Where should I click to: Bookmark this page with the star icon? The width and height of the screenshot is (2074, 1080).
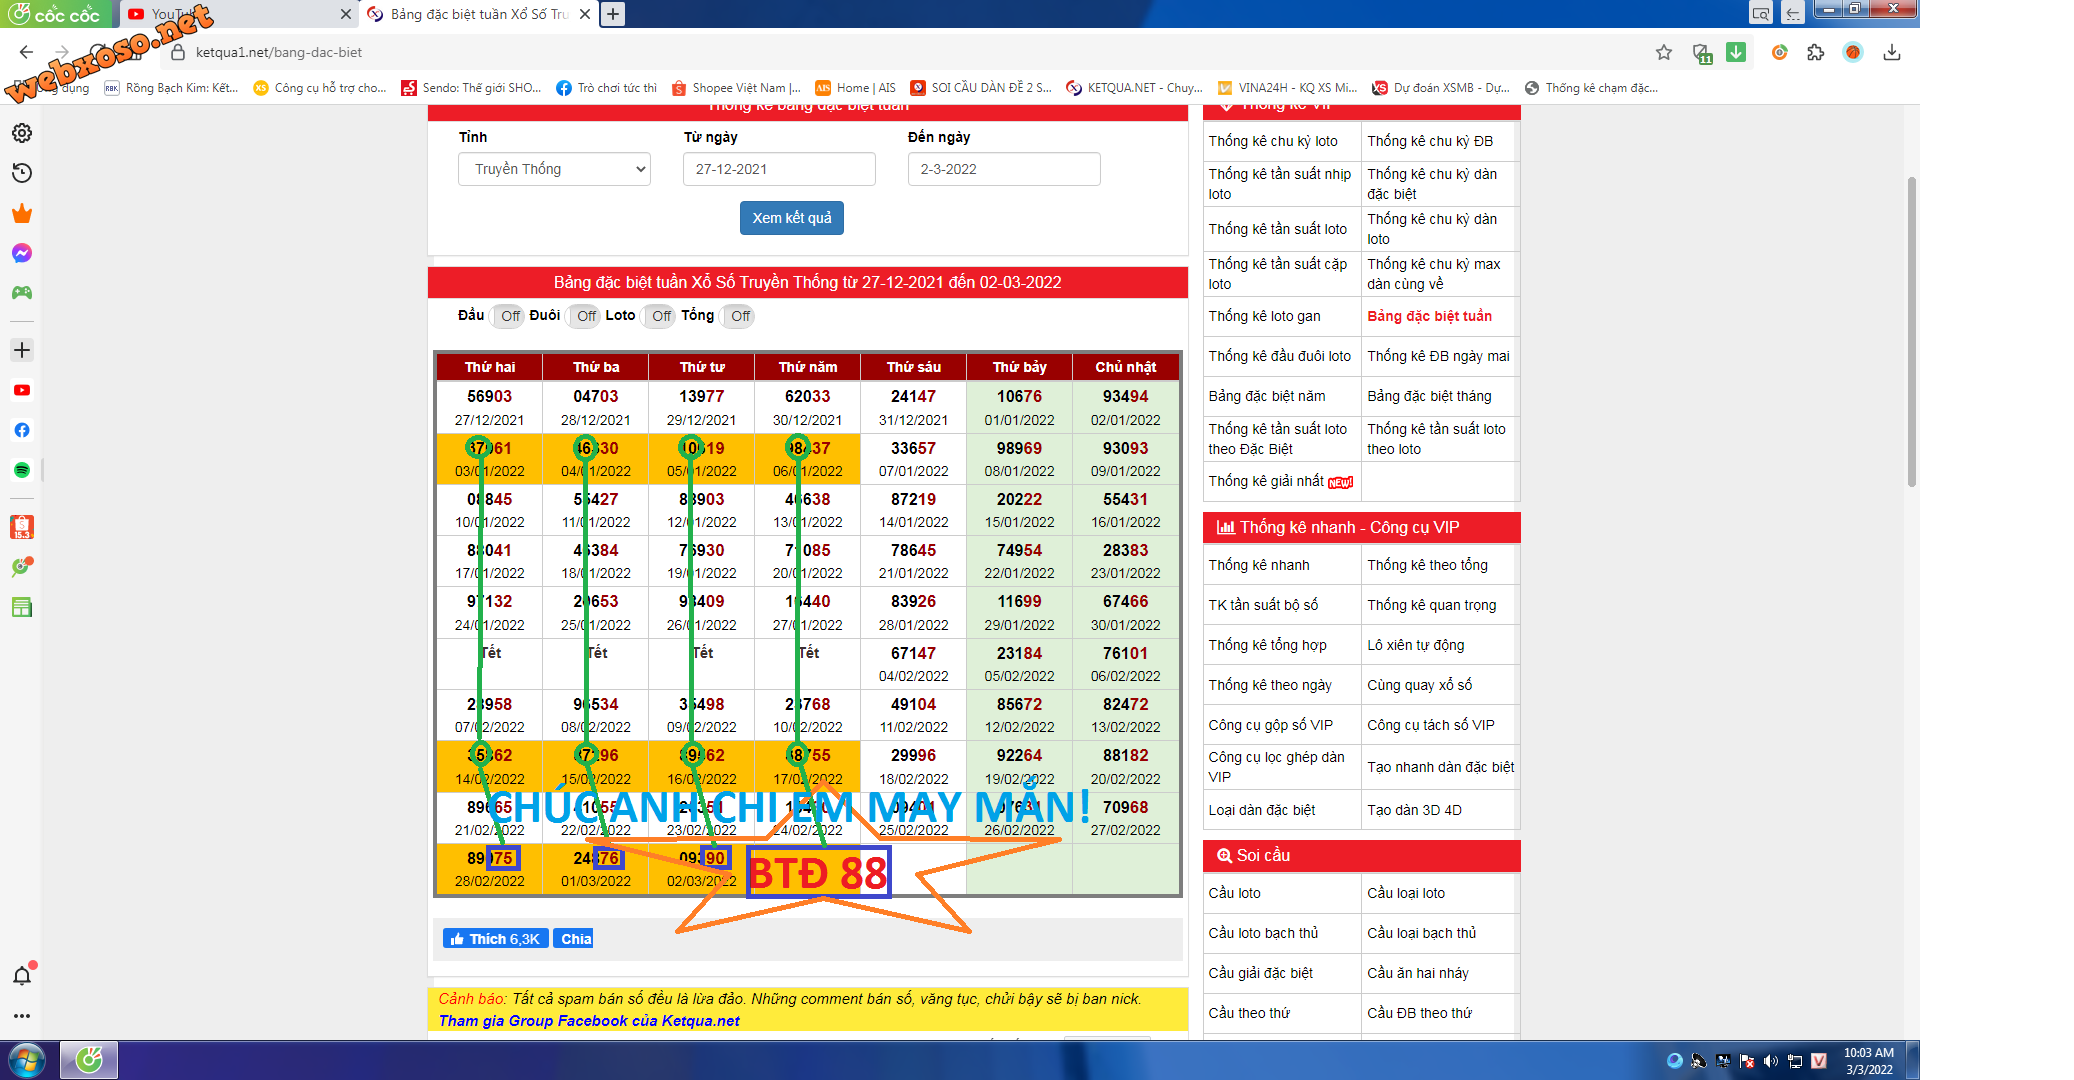1664,52
